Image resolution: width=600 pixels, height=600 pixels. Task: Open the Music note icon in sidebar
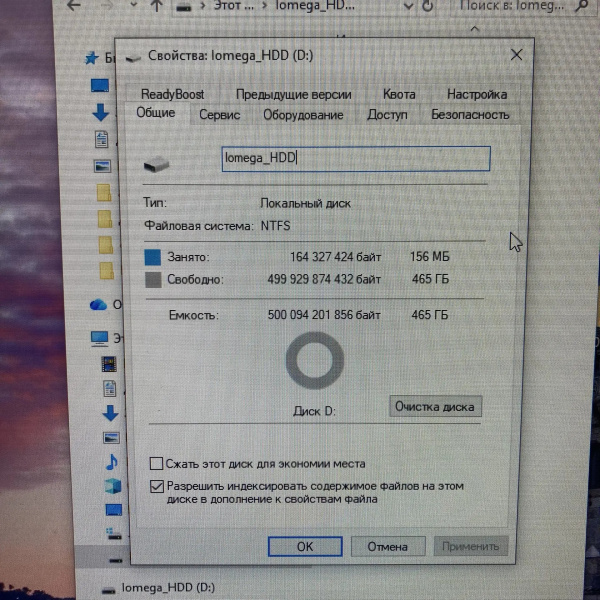[112, 462]
